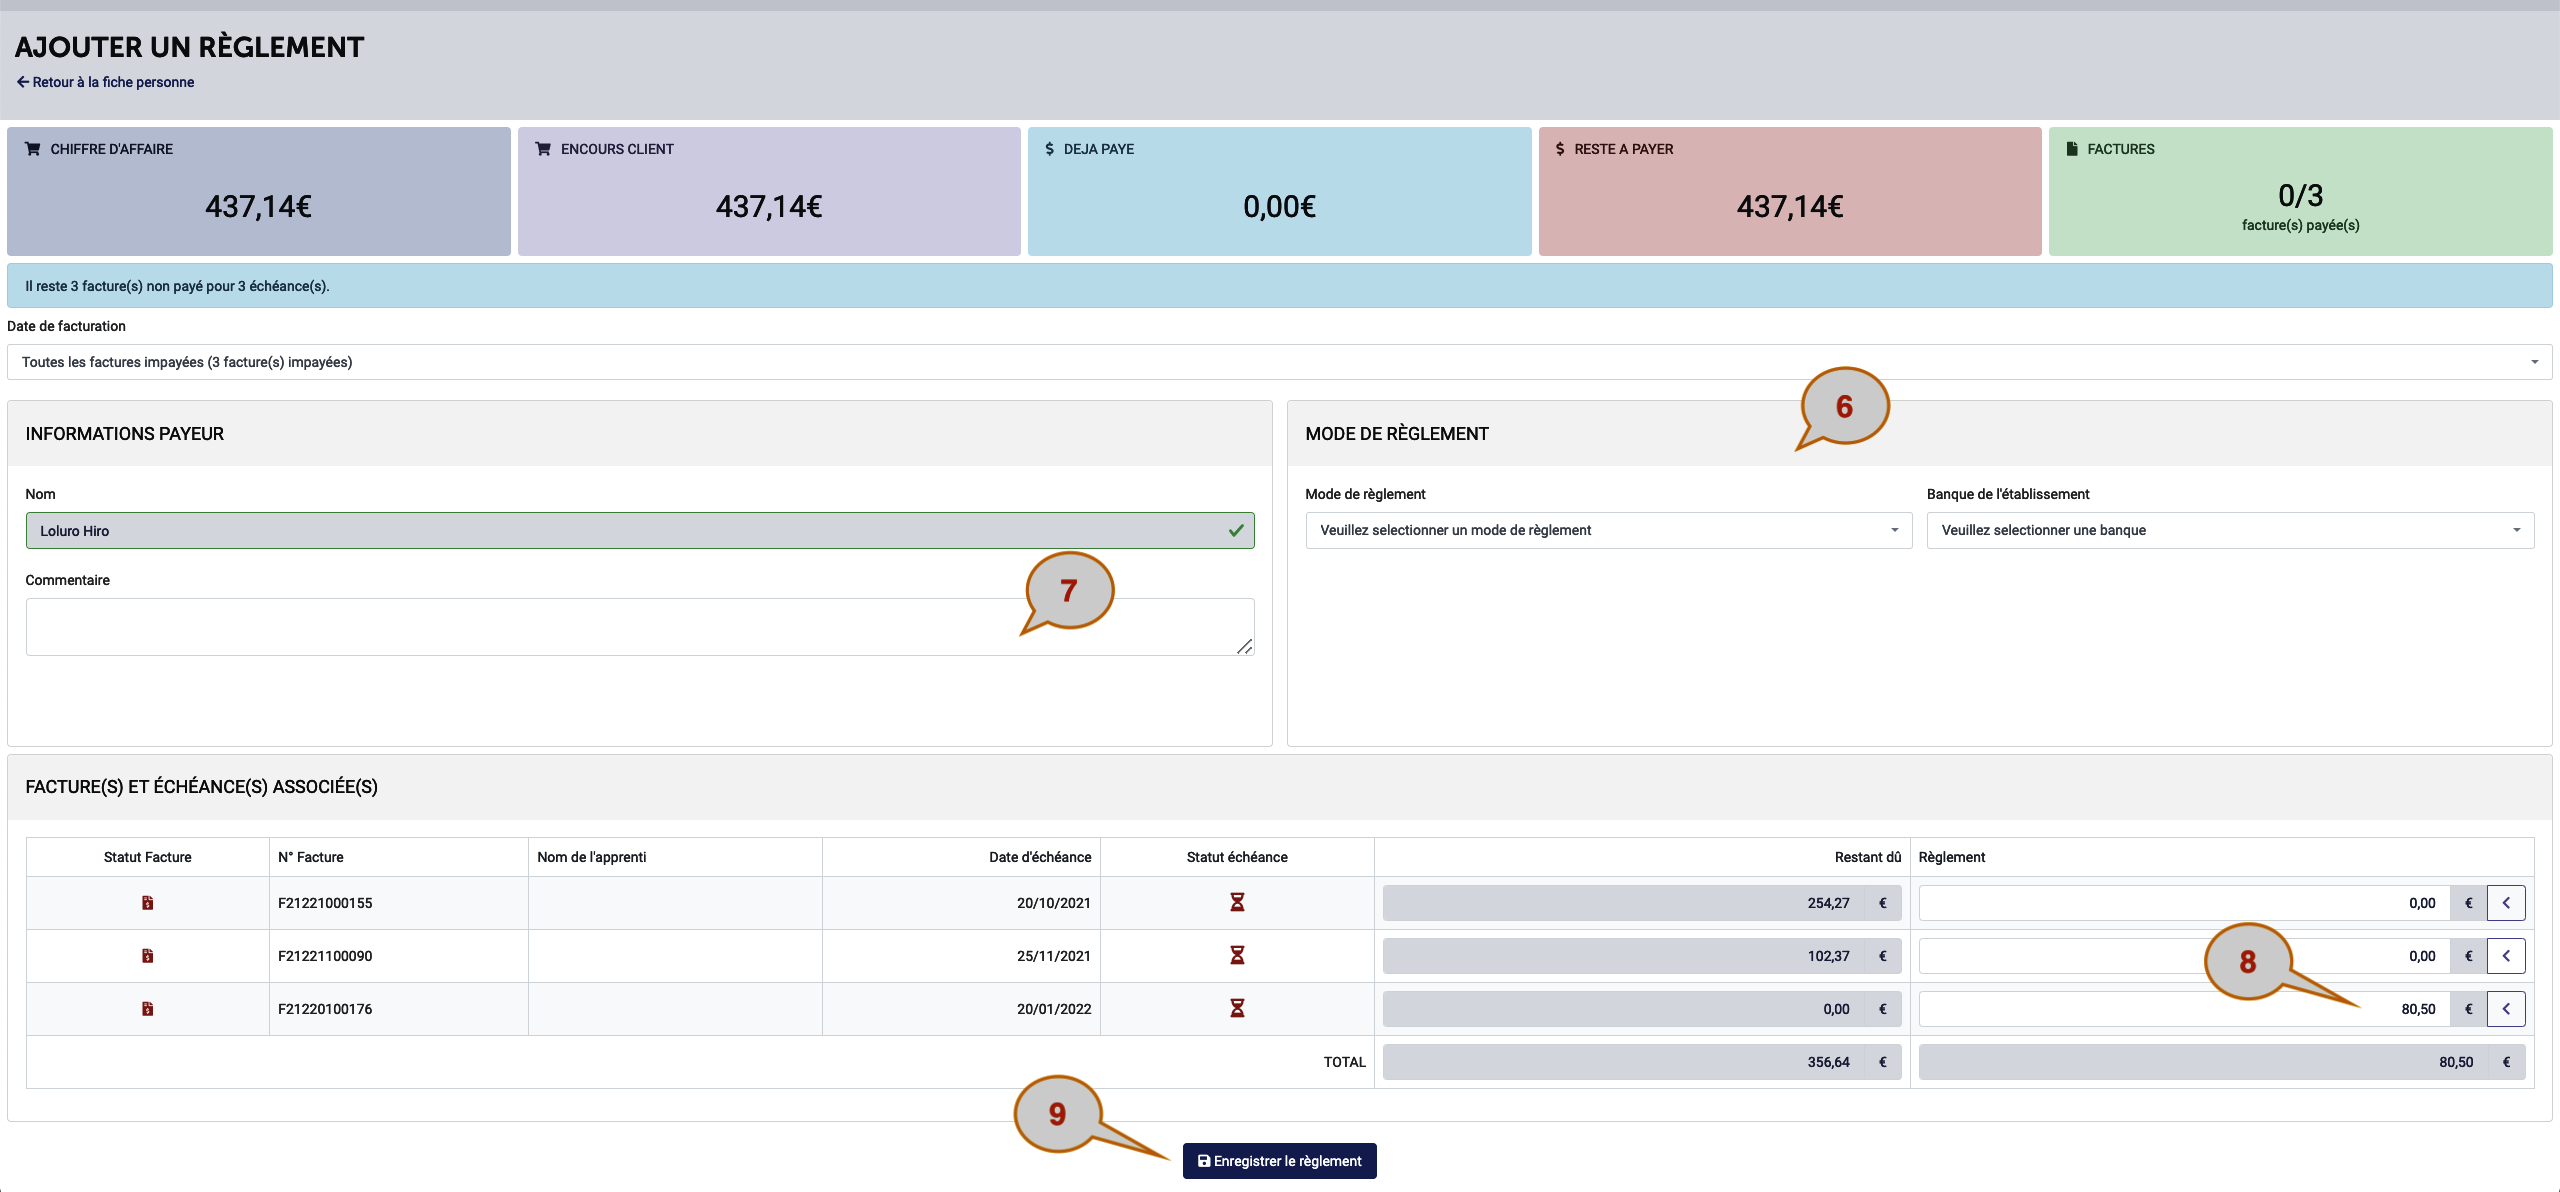Image resolution: width=2560 pixels, height=1192 pixels.
Task: Click the Reste a payer dollar icon
Action: point(1560,149)
